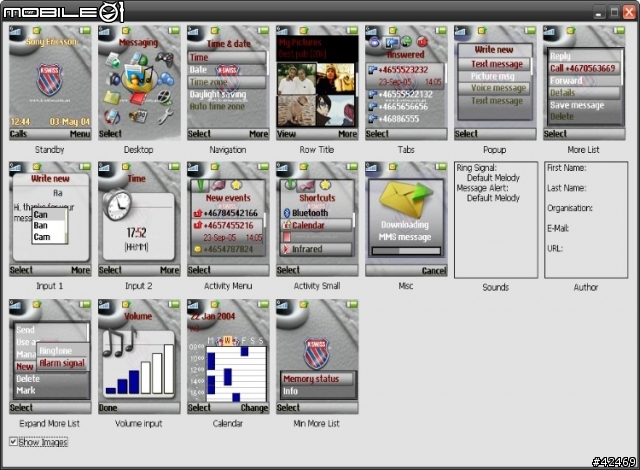Click the signal strength icon in Standby preview
640x470 pixels.
16,31
